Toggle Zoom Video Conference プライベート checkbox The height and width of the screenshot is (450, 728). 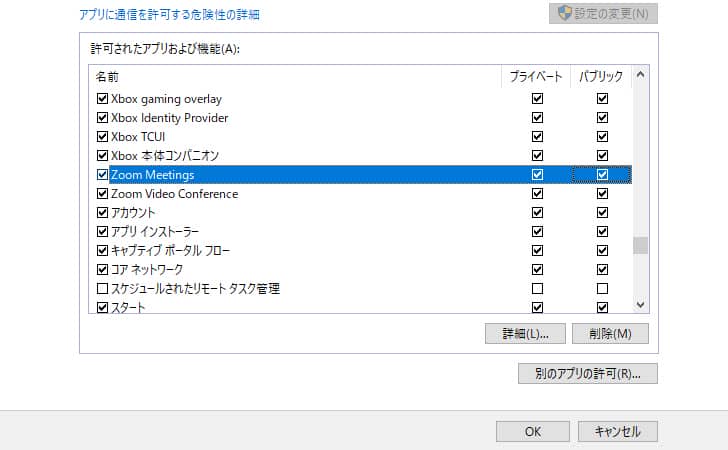point(537,194)
